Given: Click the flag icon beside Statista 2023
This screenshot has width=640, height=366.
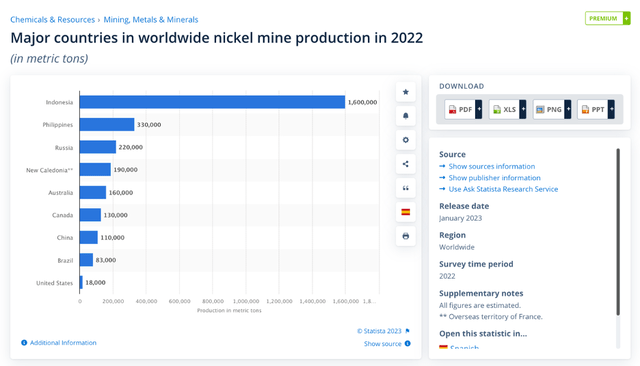Looking at the screenshot, I should 407,331.
